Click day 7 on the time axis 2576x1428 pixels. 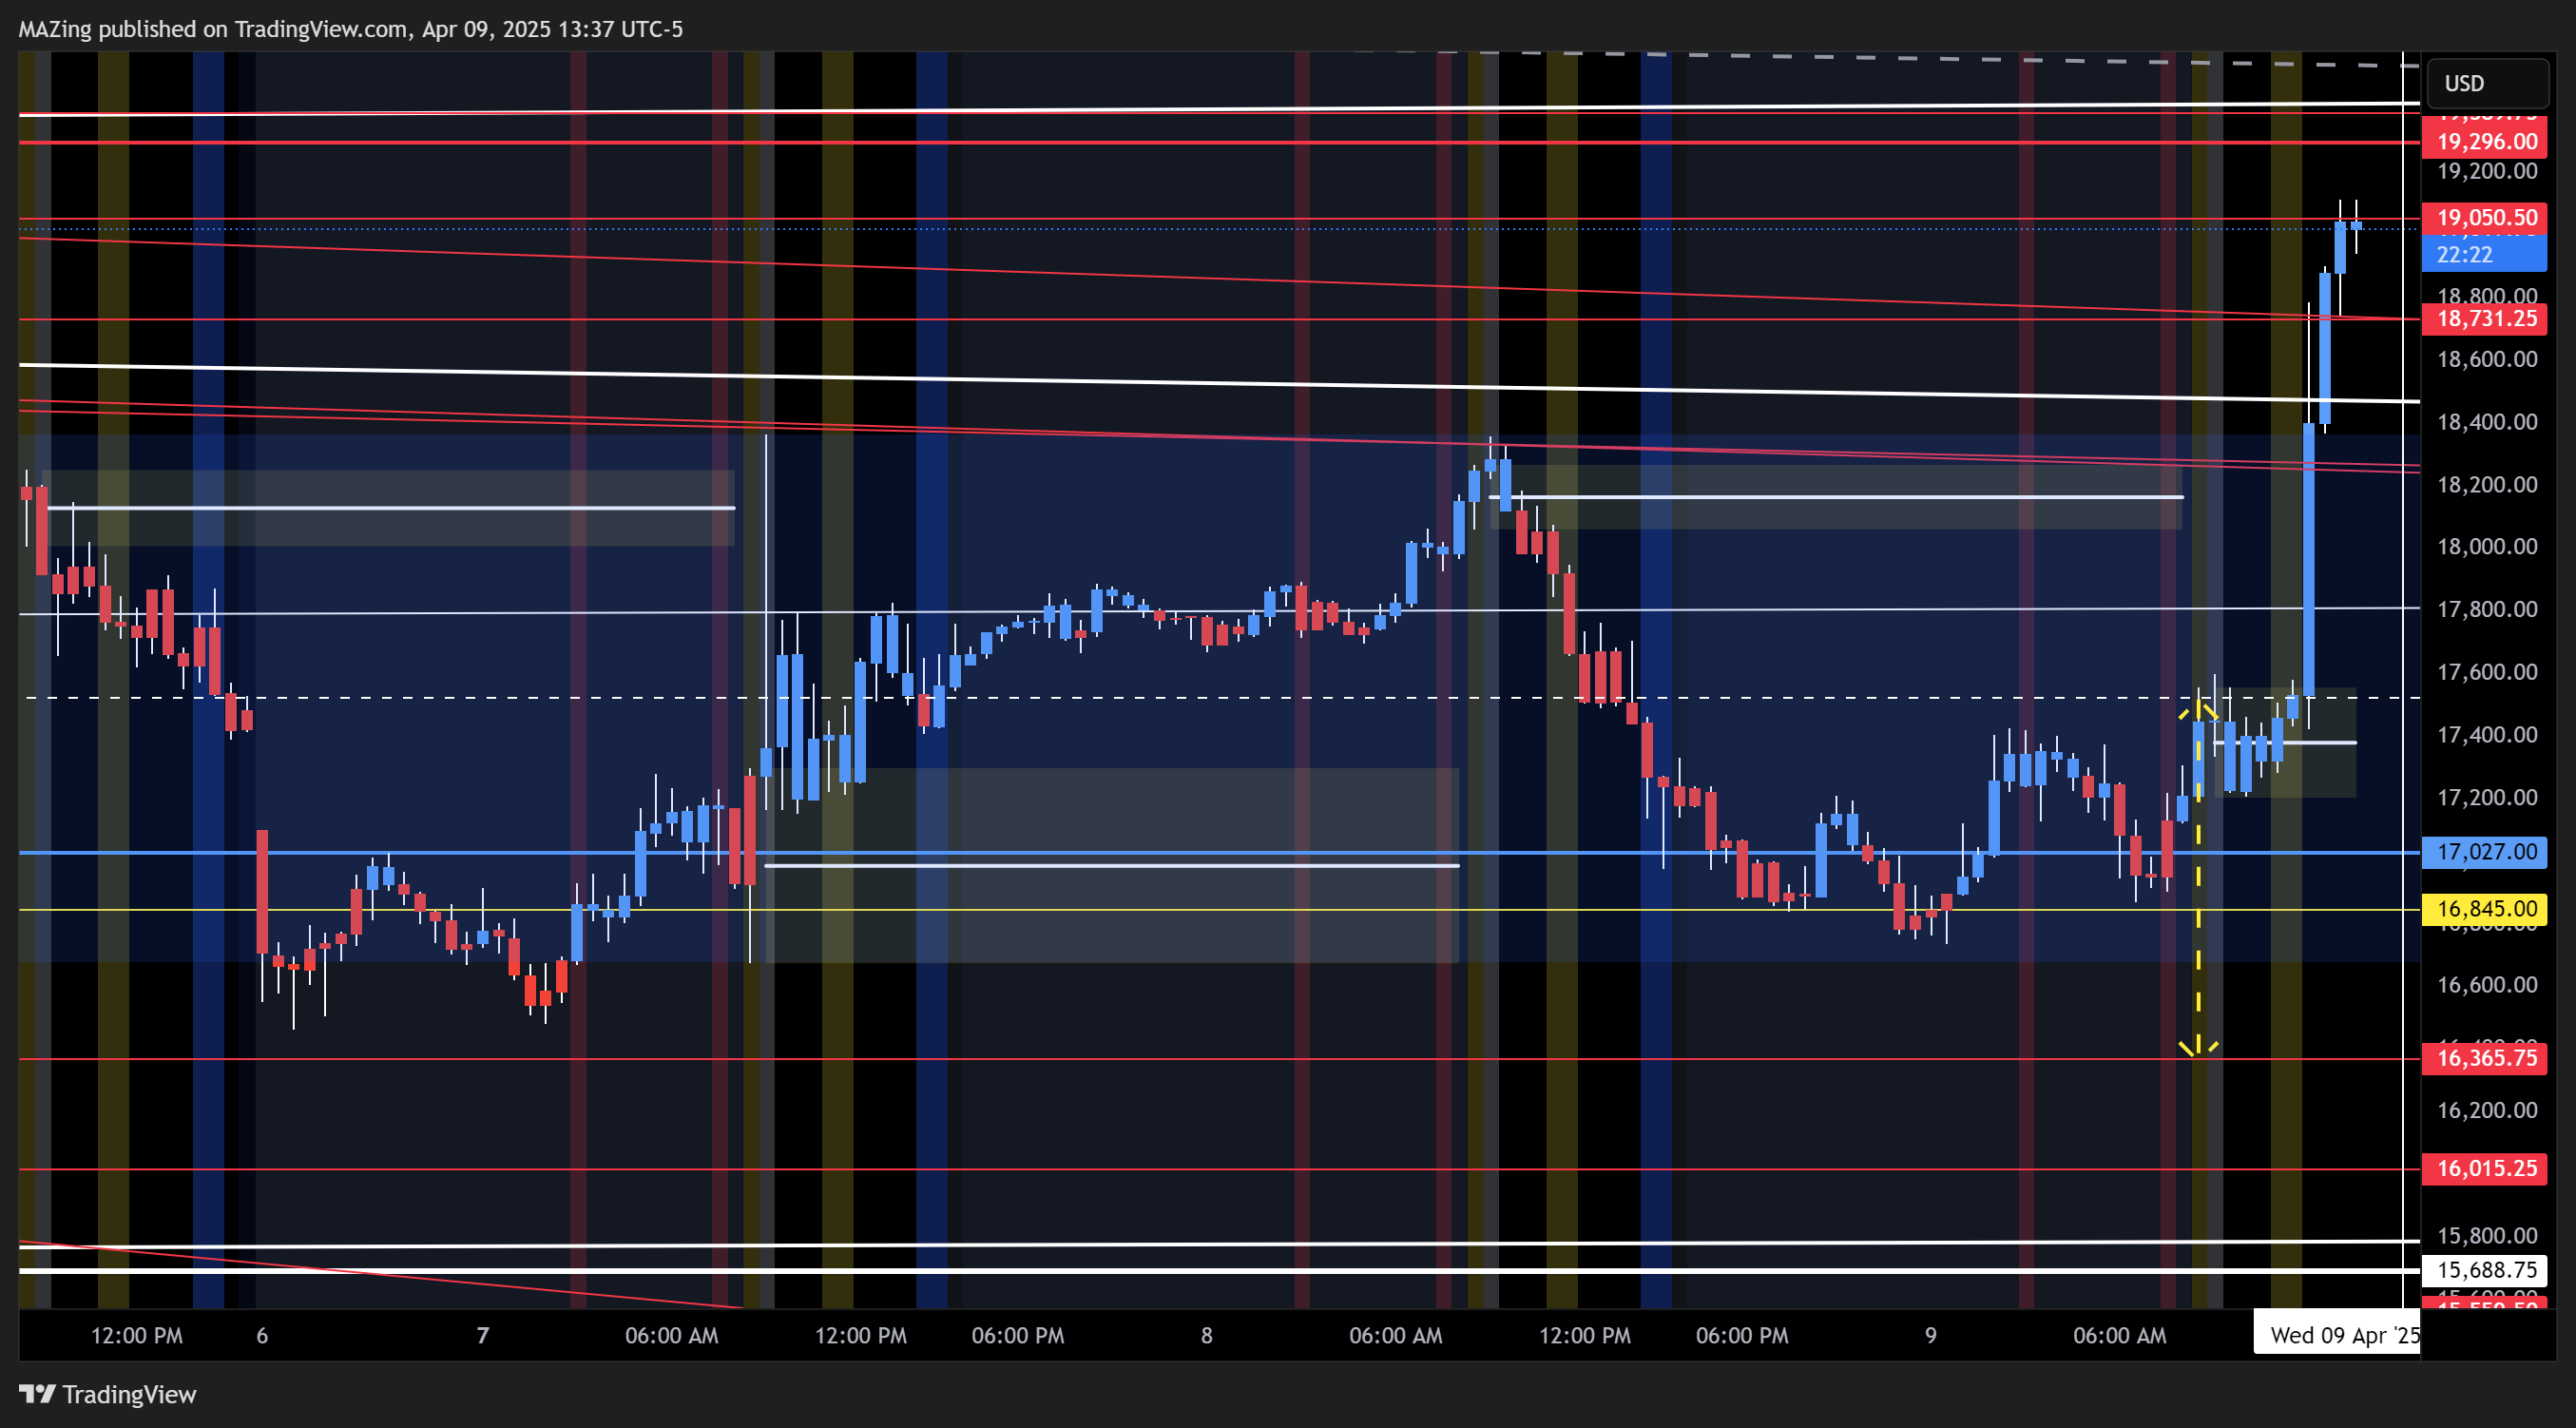point(483,1335)
